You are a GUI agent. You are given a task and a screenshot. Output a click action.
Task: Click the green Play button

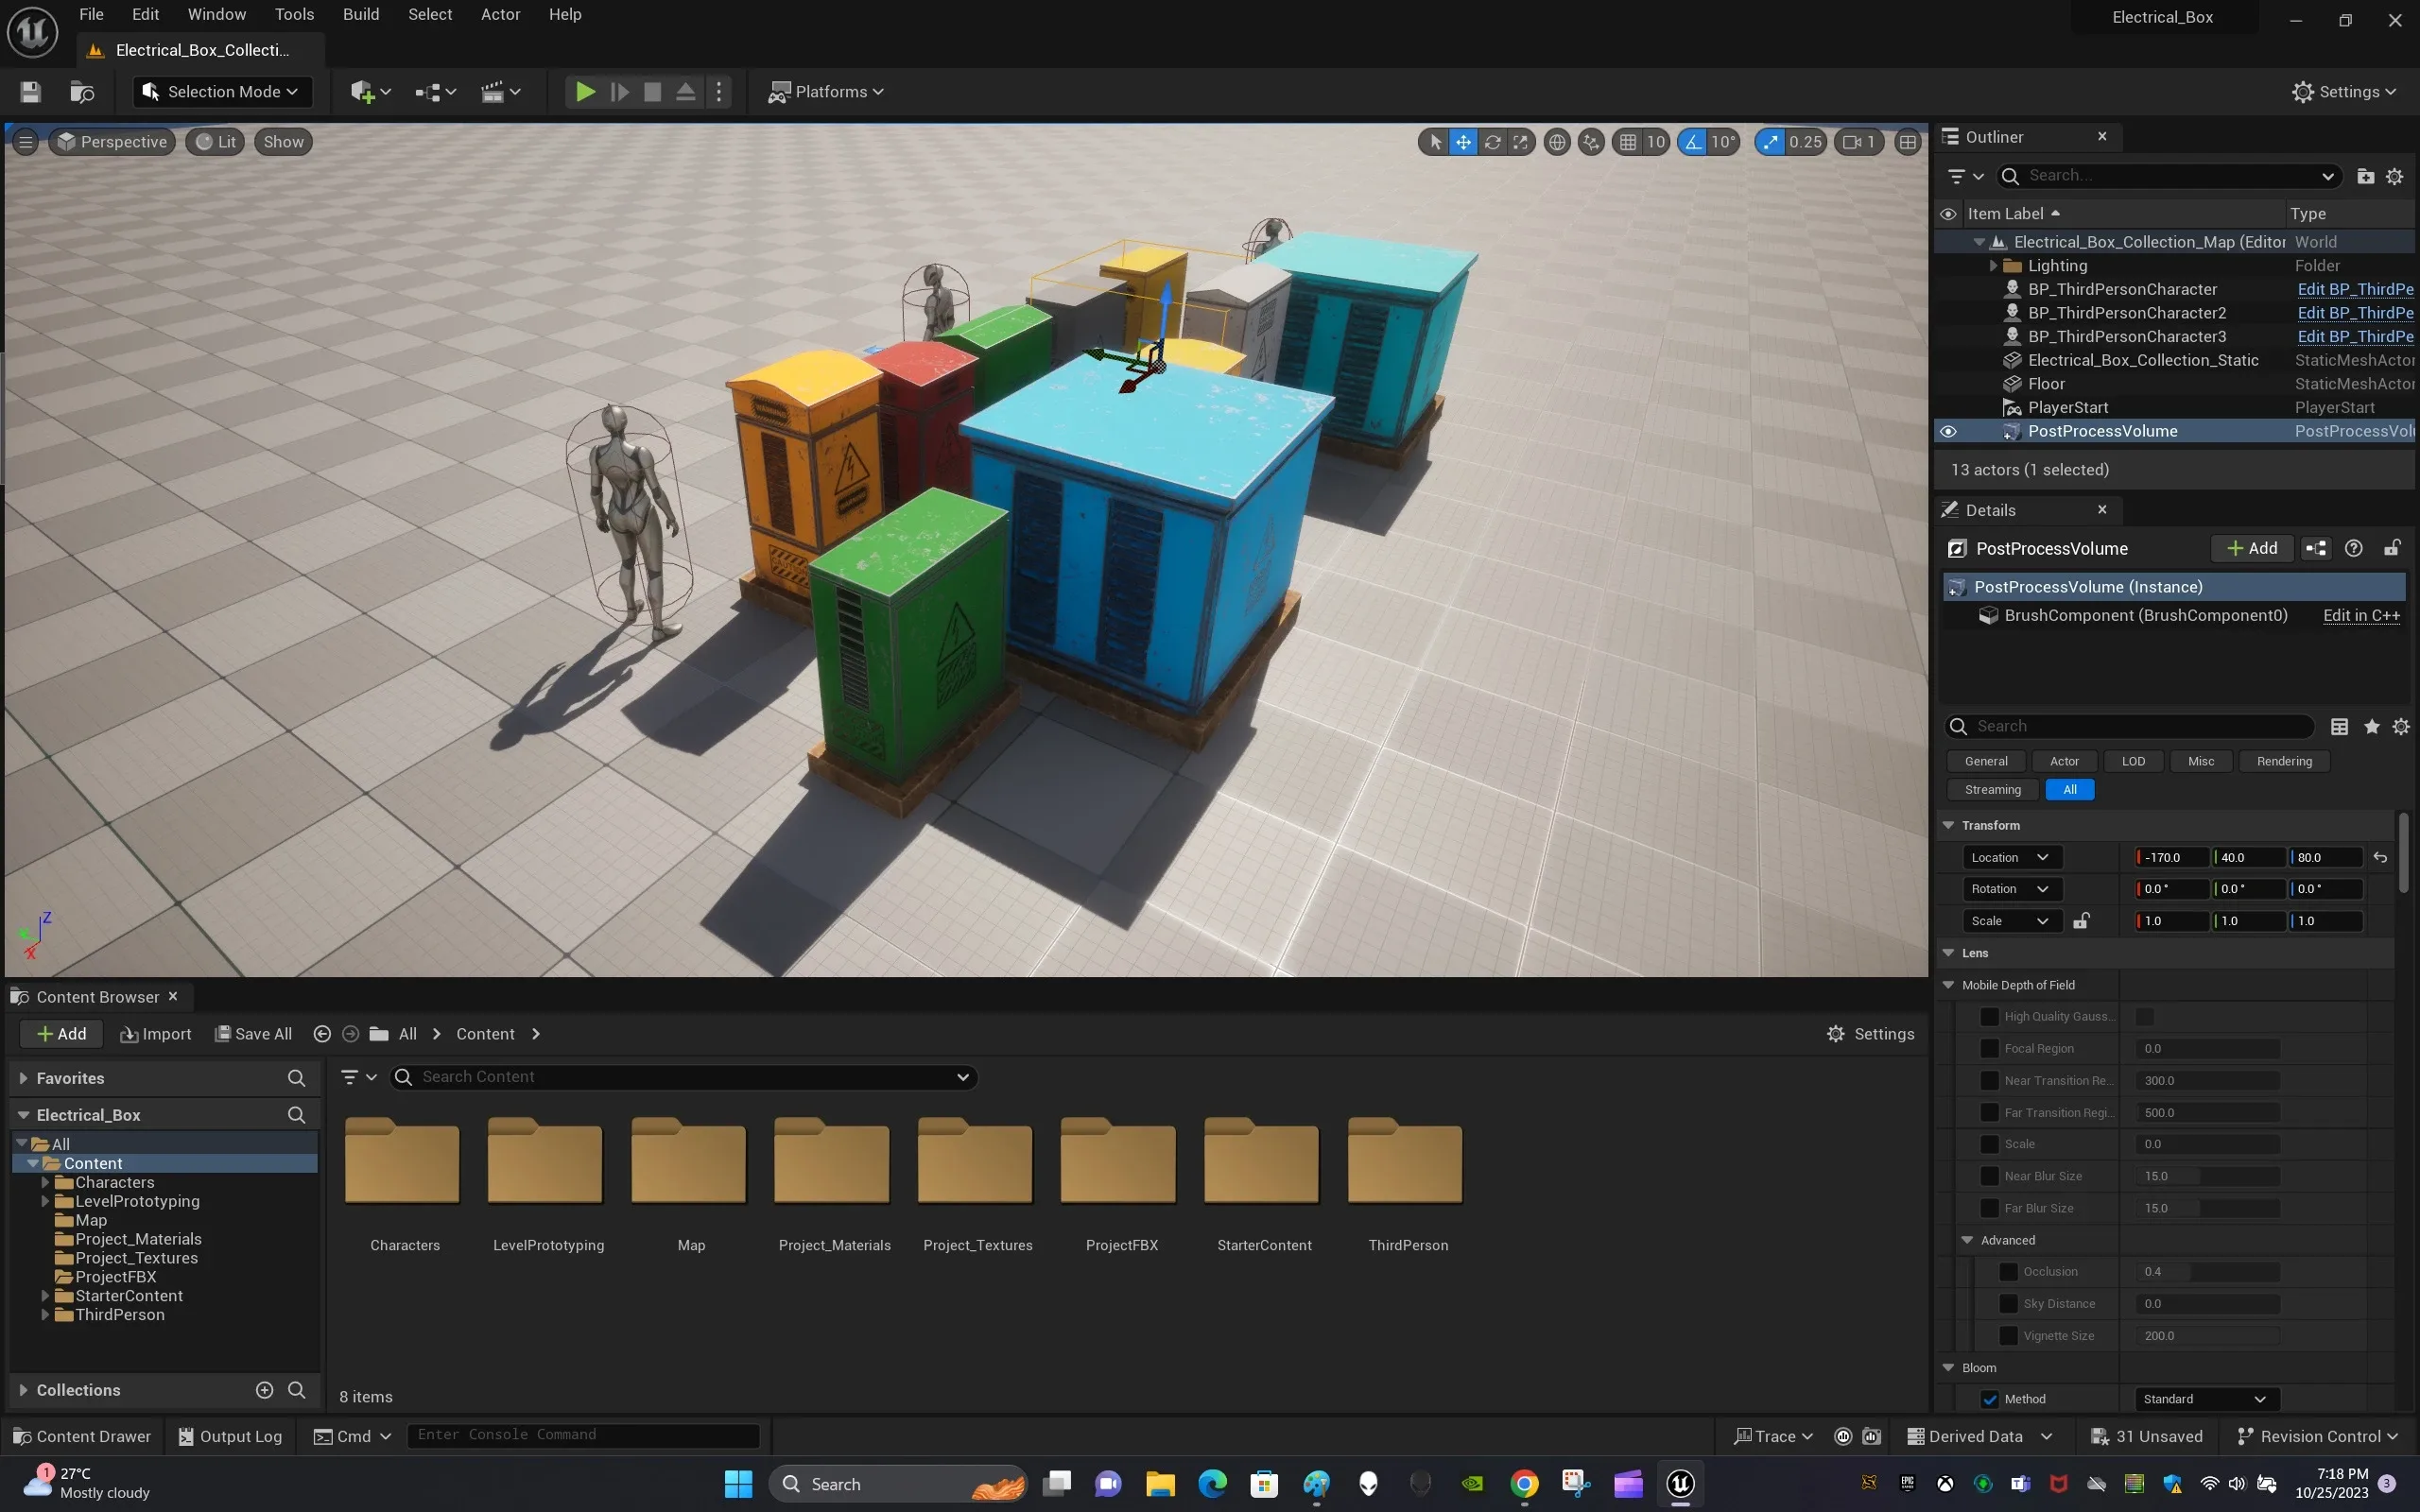click(x=585, y=92)
